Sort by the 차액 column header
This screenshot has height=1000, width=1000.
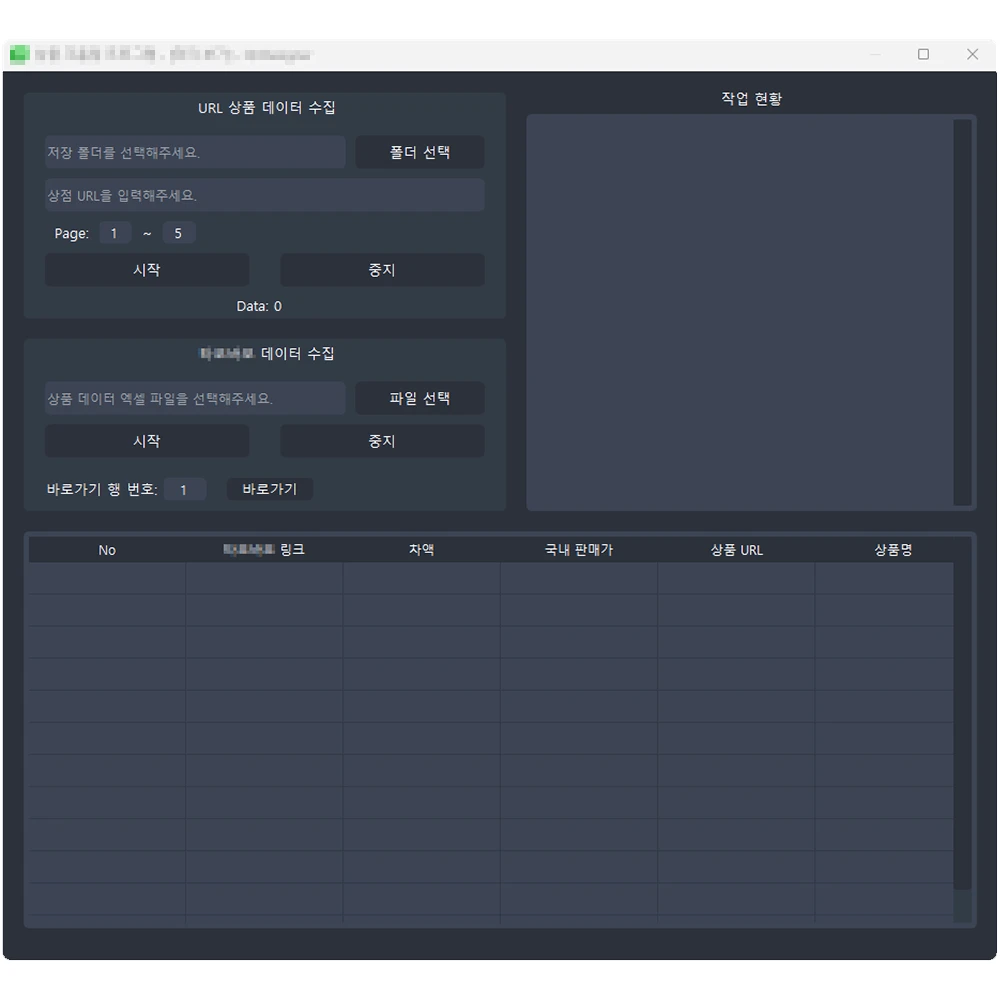tap(421, 550)
